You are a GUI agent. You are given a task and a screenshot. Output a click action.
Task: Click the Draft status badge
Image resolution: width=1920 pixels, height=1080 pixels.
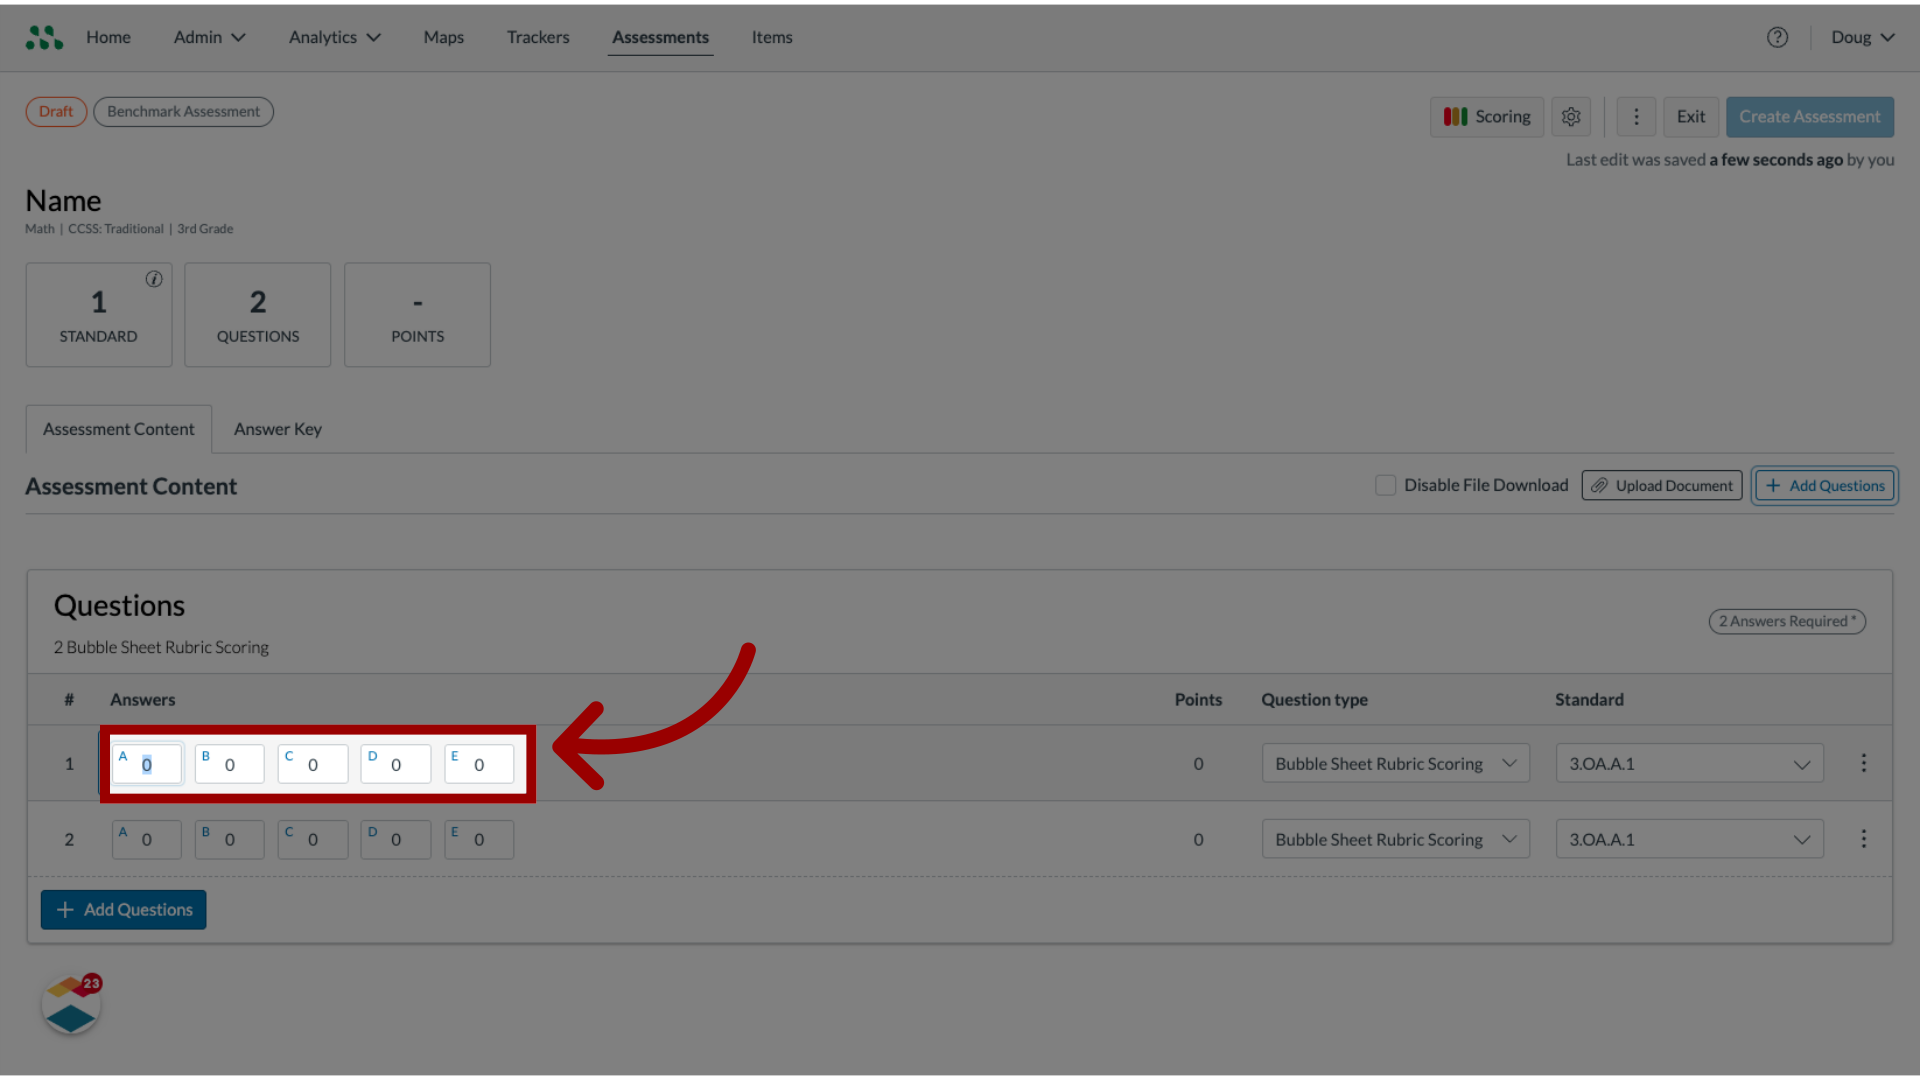[x=56, y=111]
